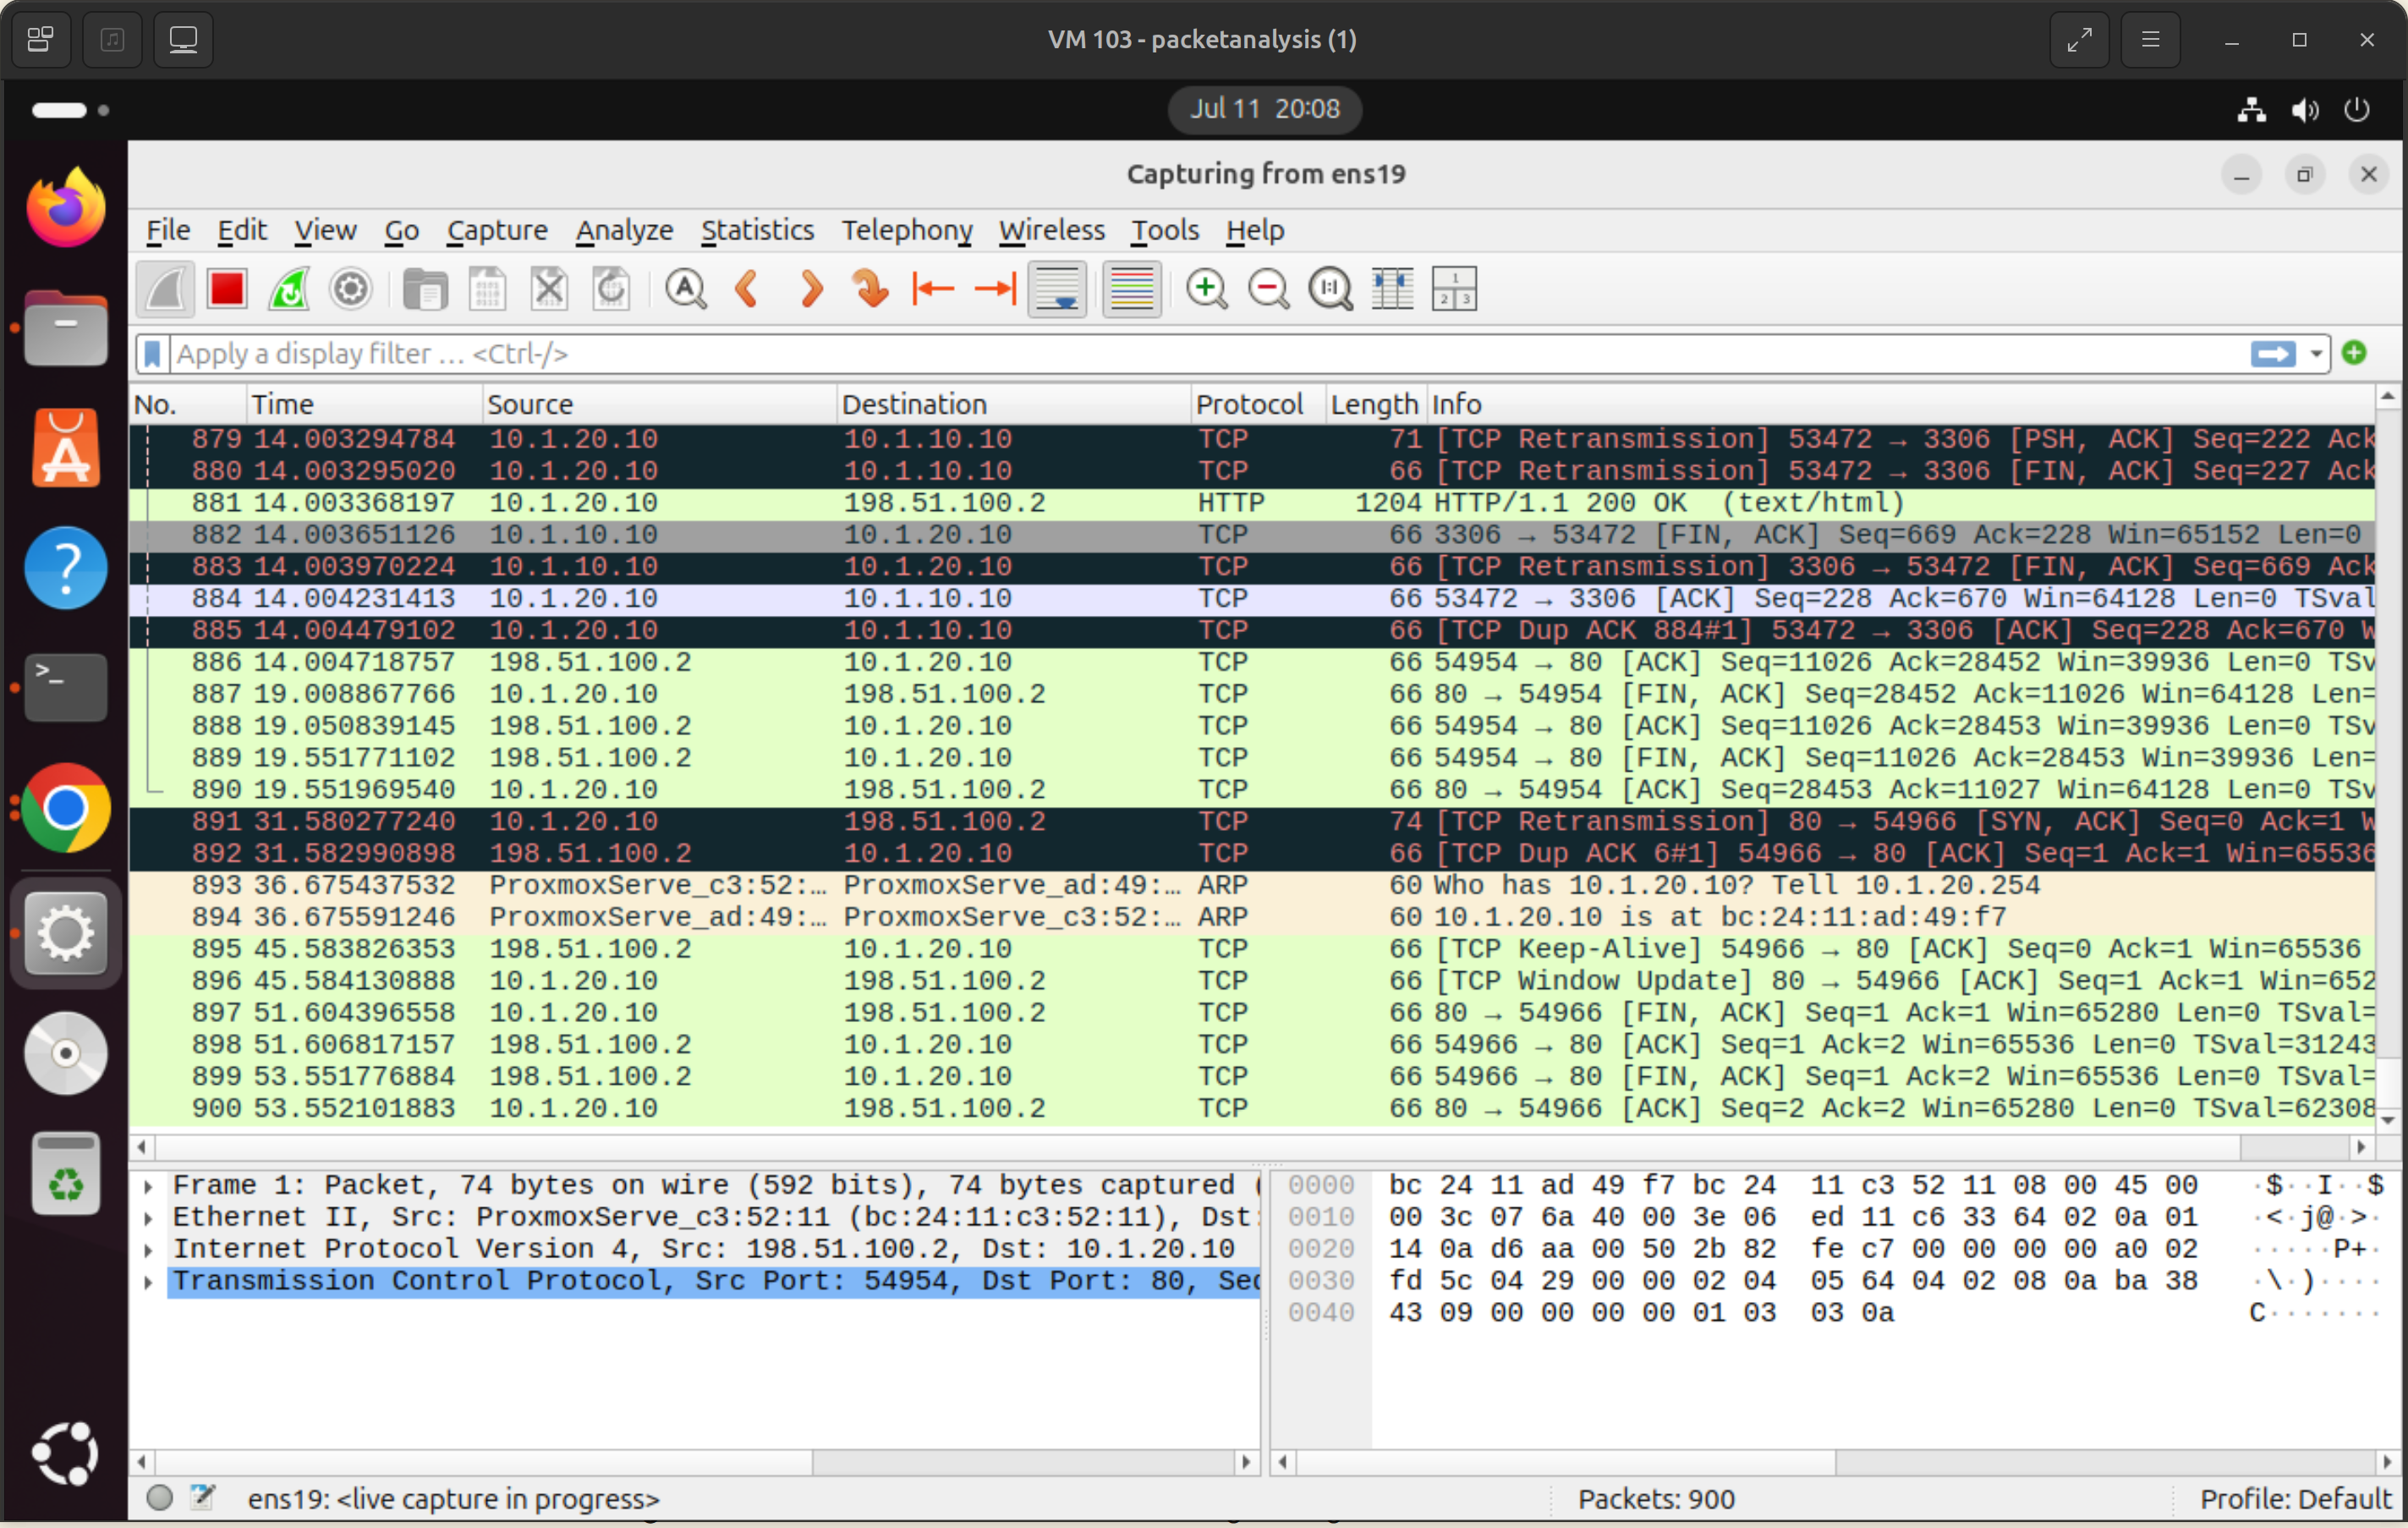Viewport: 2408px width, 1528px height.
Task: Click Profile: Default in status bar
Action: [x=2295, y=1499]
